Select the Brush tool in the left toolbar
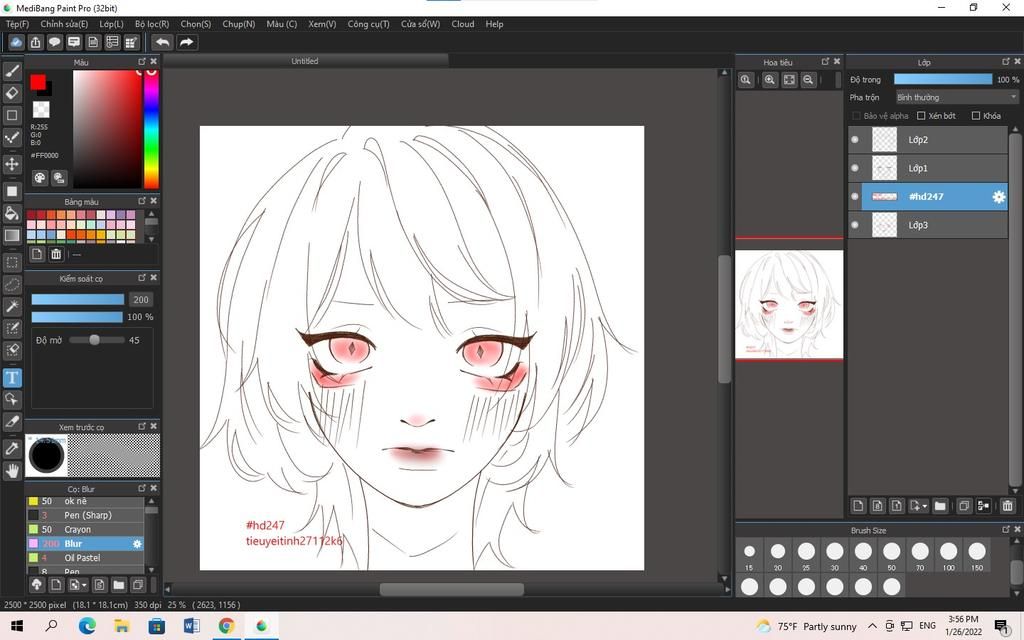This screenshot has width=1024, height=640. pos(12,71)
